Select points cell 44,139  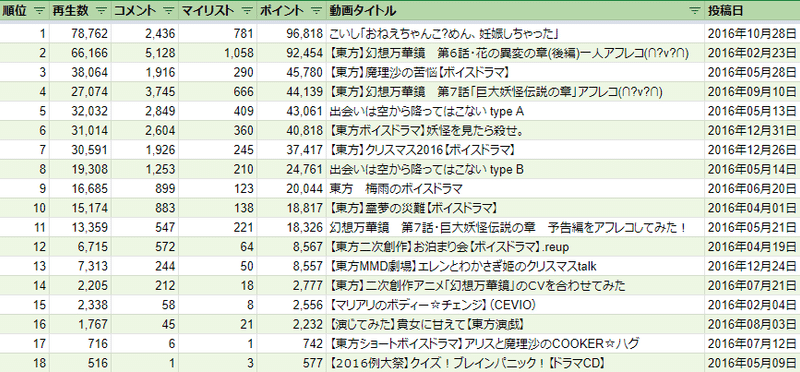(292, 92)
